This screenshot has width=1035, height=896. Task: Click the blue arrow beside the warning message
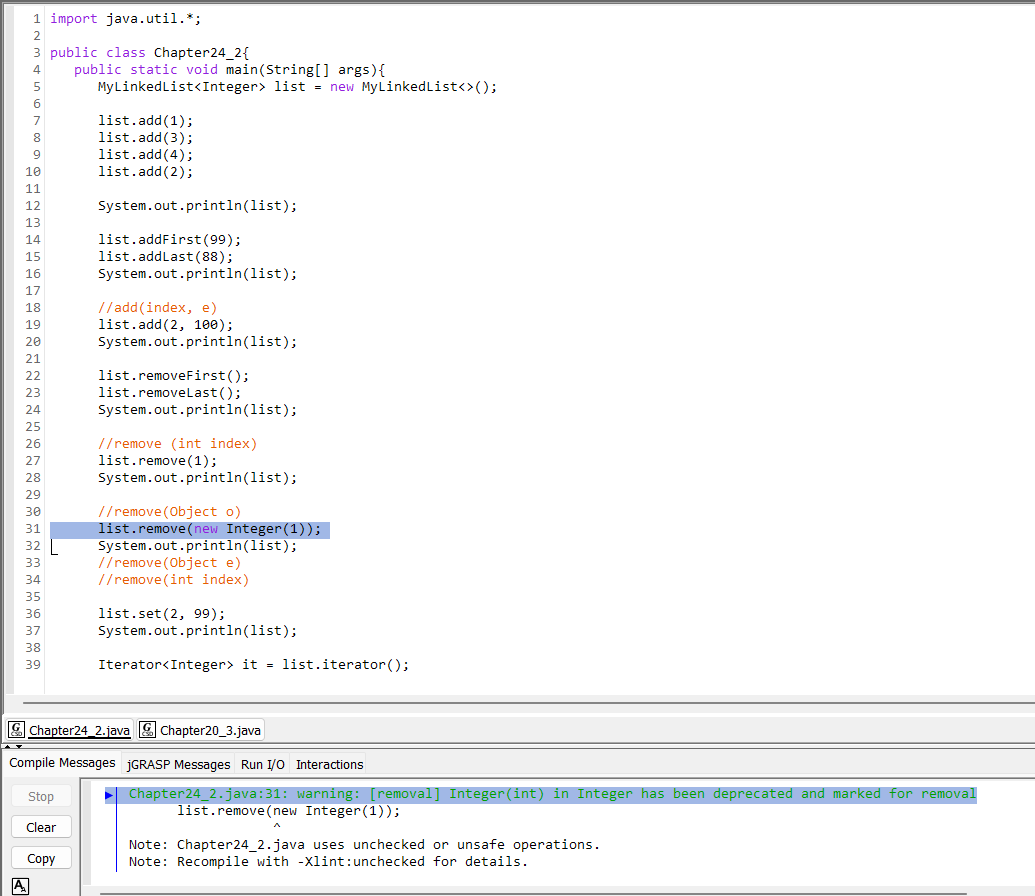(x=110, y=793)
